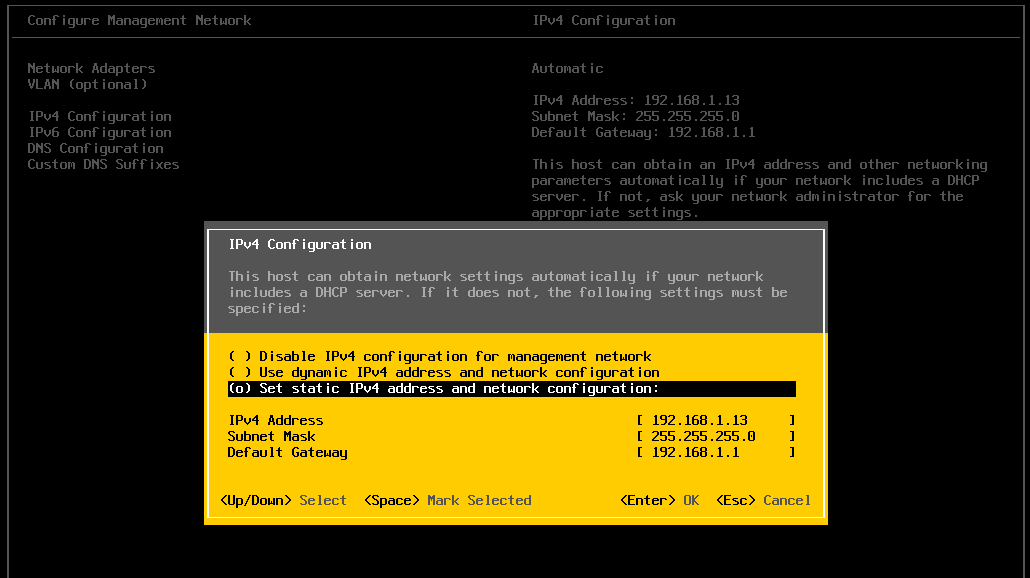
Task: Click the <Space> Mark Selected hint
Action: click(x=447, y=500)
